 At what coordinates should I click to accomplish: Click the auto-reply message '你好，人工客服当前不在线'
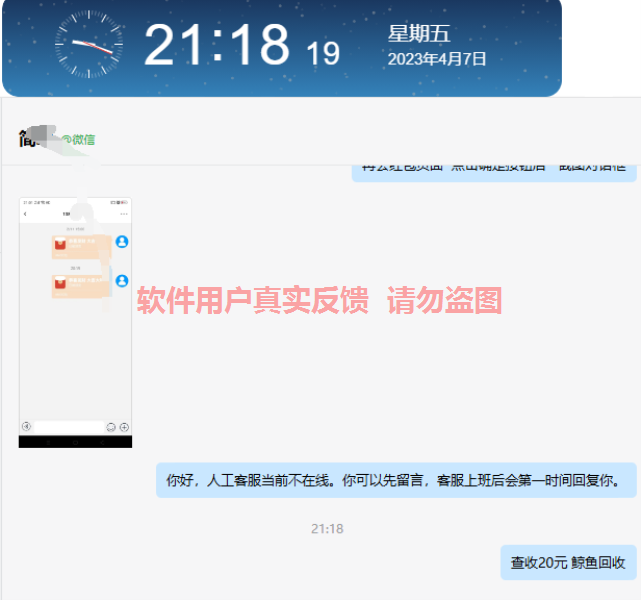point(396,480)
